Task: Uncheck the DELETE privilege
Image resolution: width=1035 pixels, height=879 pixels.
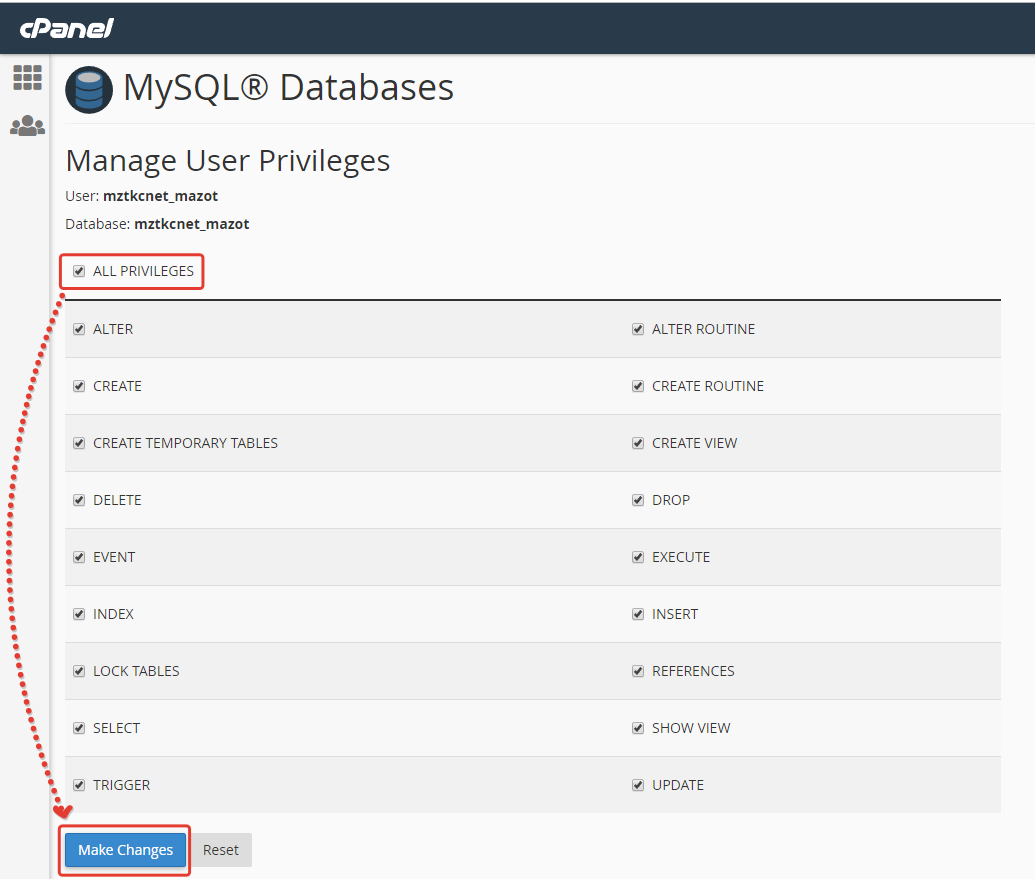Action: [79, 500]
